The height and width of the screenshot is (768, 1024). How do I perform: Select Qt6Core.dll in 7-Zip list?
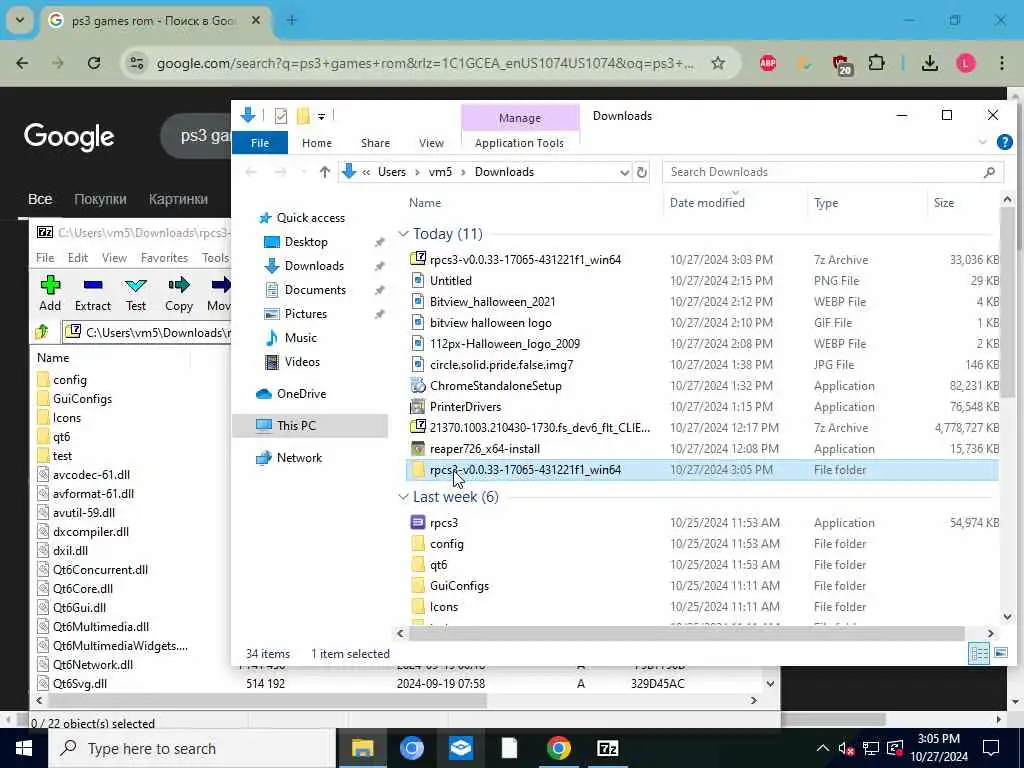[83, 588]
